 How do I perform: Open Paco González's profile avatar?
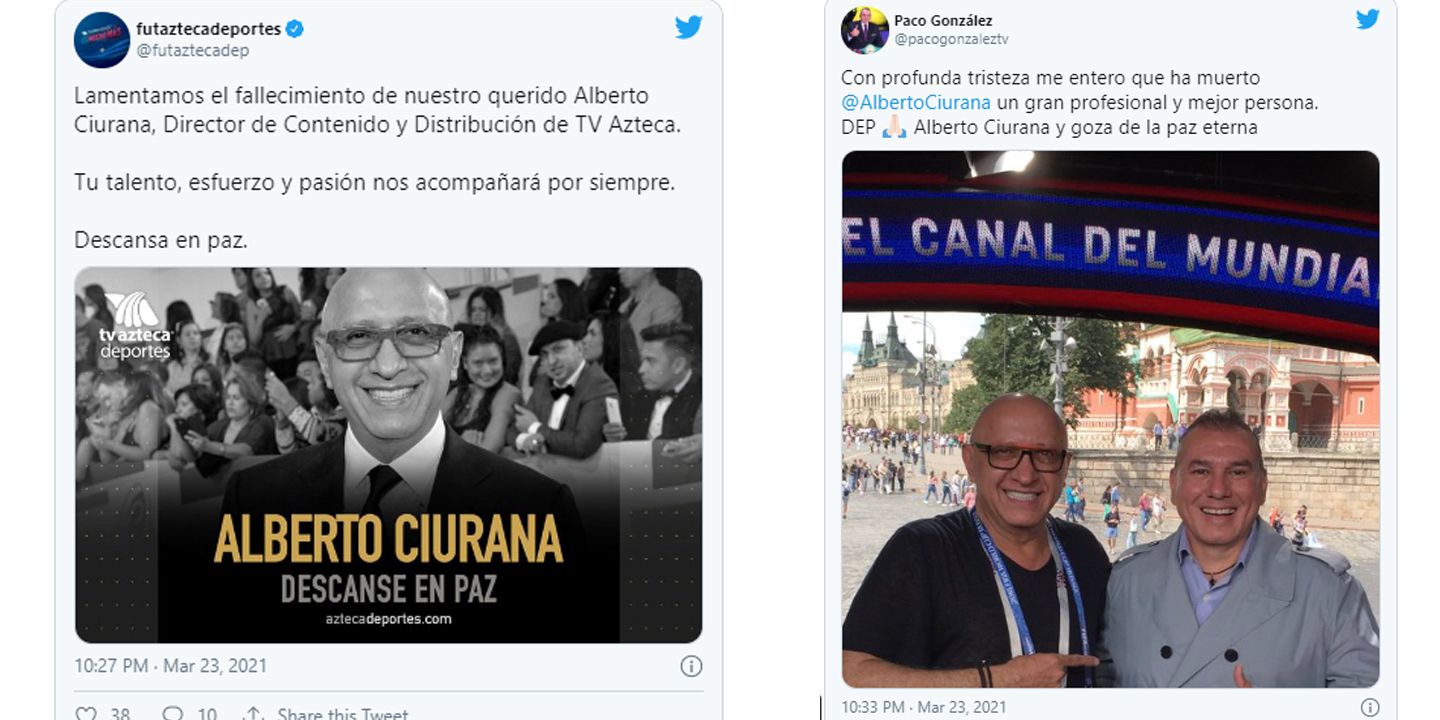click(864, 30)
